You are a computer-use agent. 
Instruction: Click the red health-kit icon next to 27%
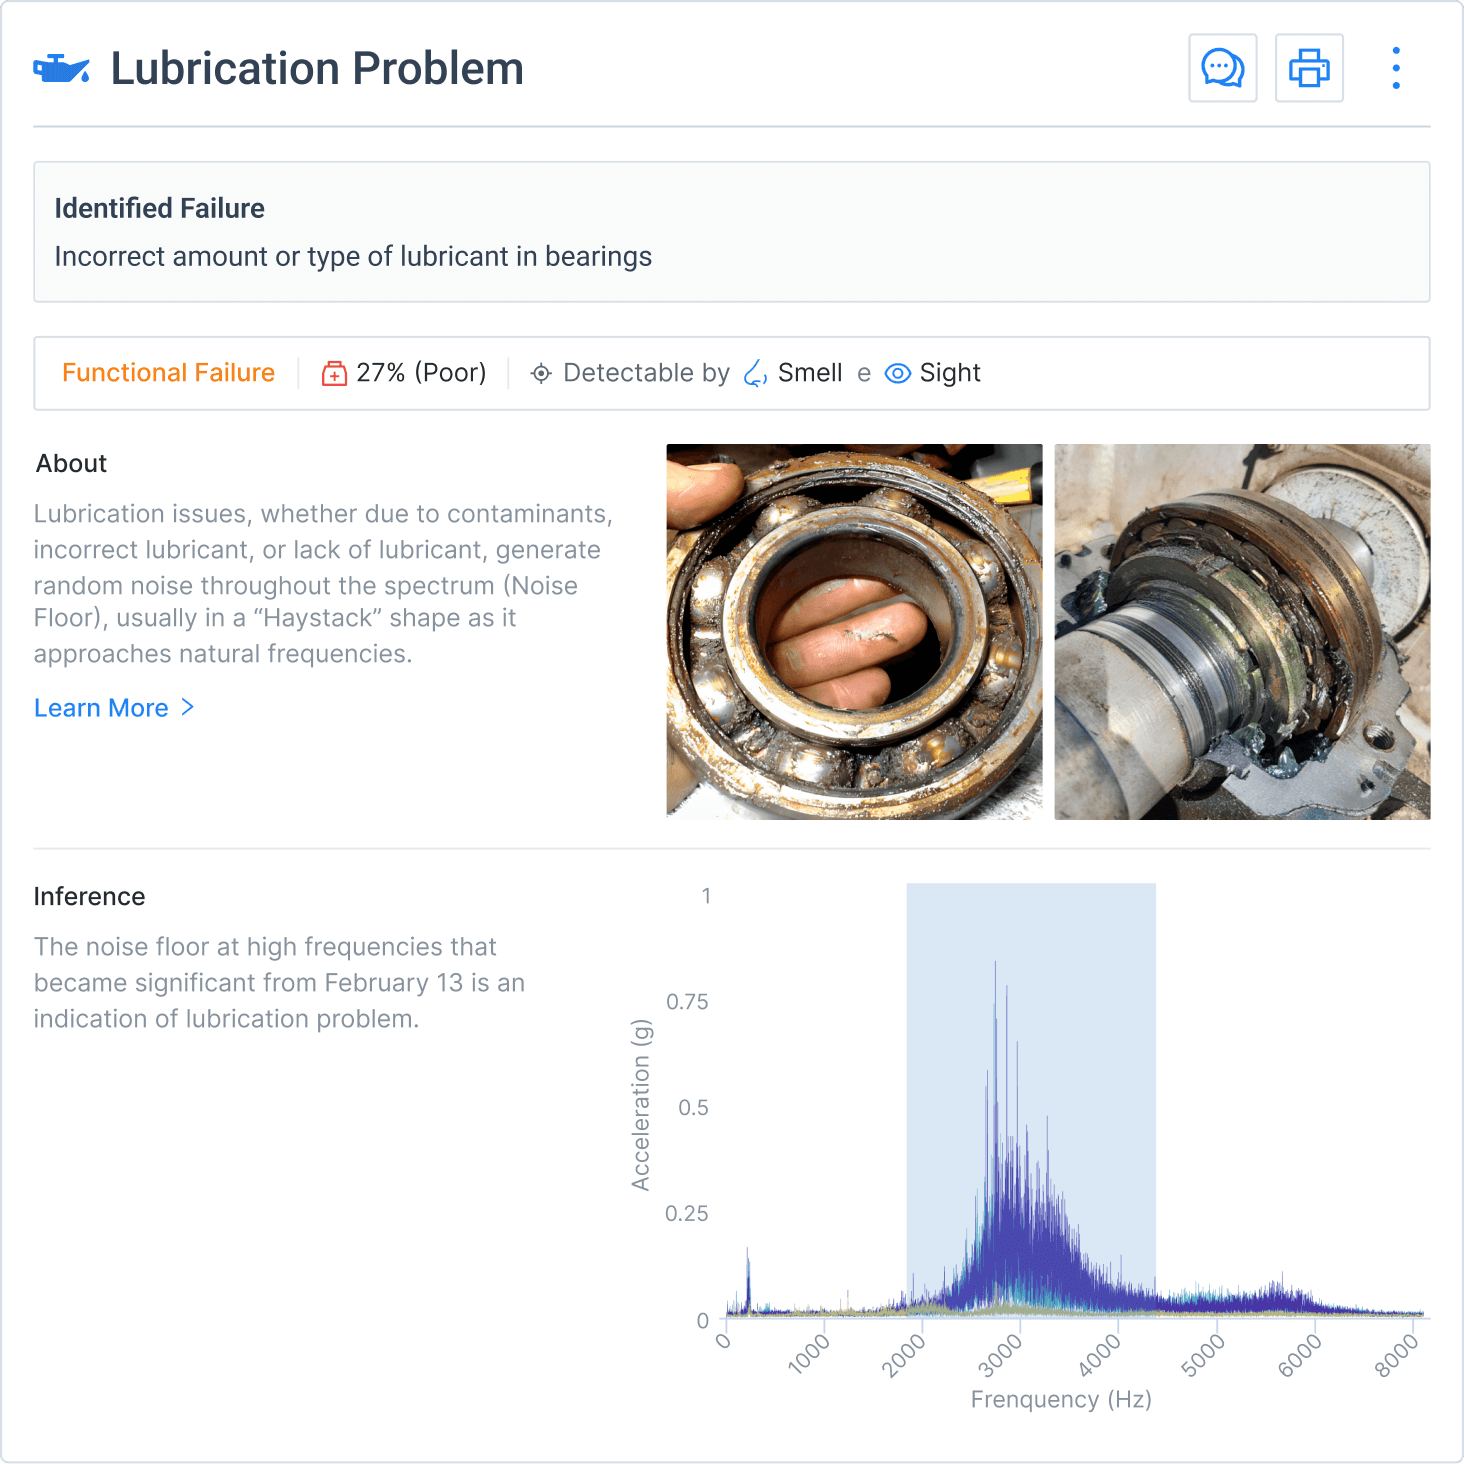coord(335,372)
